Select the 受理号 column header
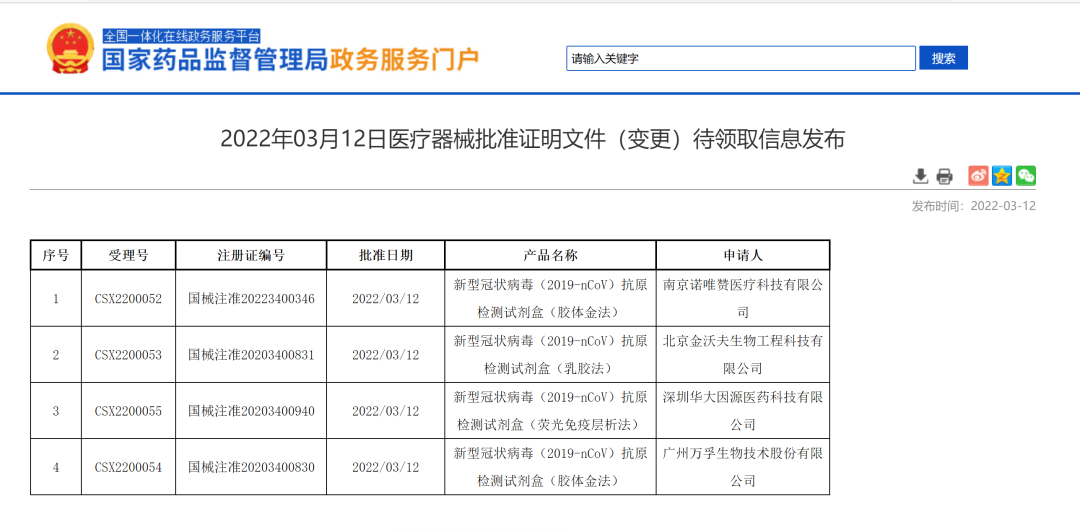Viewport: 1080px width, 530px height. [x=128, y=255]
